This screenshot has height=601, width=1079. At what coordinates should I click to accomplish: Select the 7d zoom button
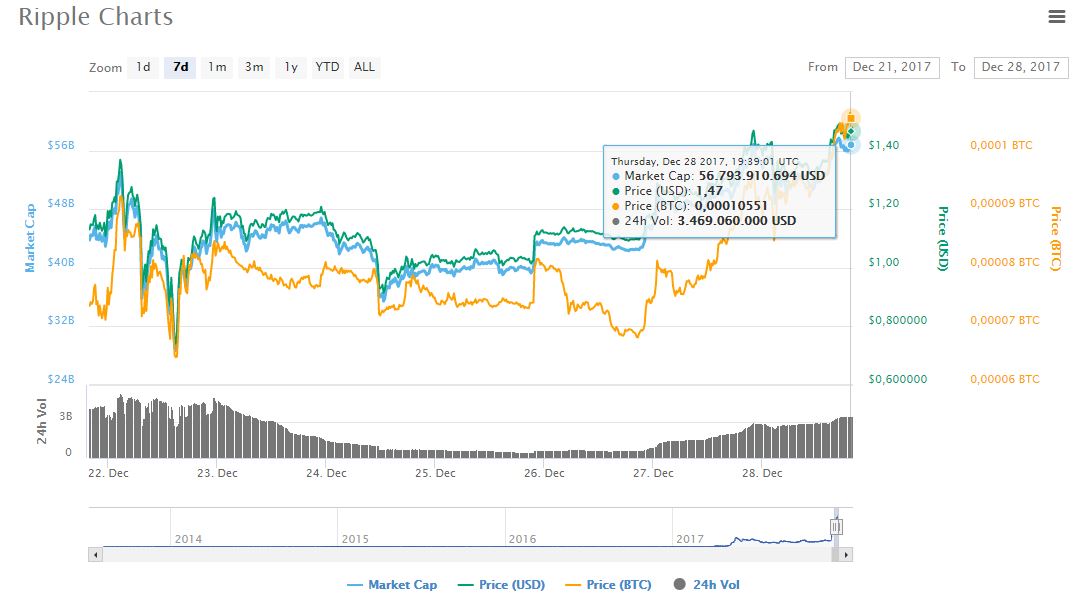(180, 67)
